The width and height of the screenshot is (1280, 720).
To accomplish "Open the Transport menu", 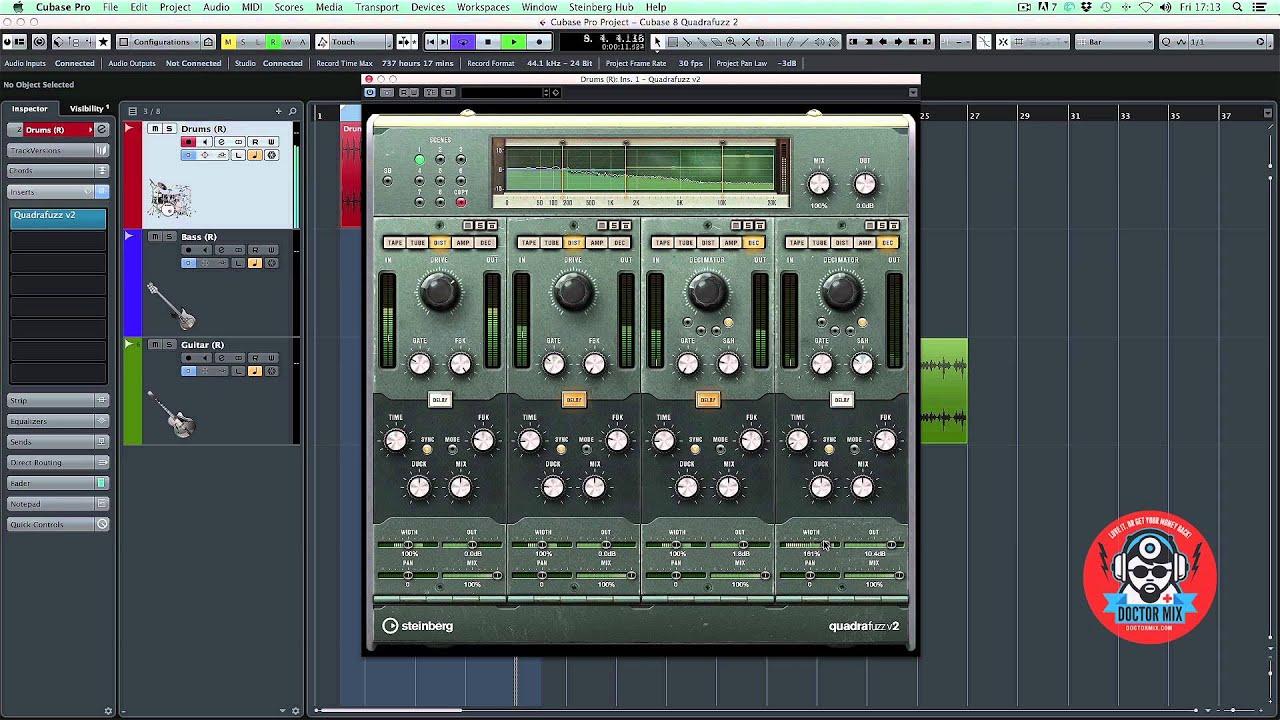I will (377, 7).
